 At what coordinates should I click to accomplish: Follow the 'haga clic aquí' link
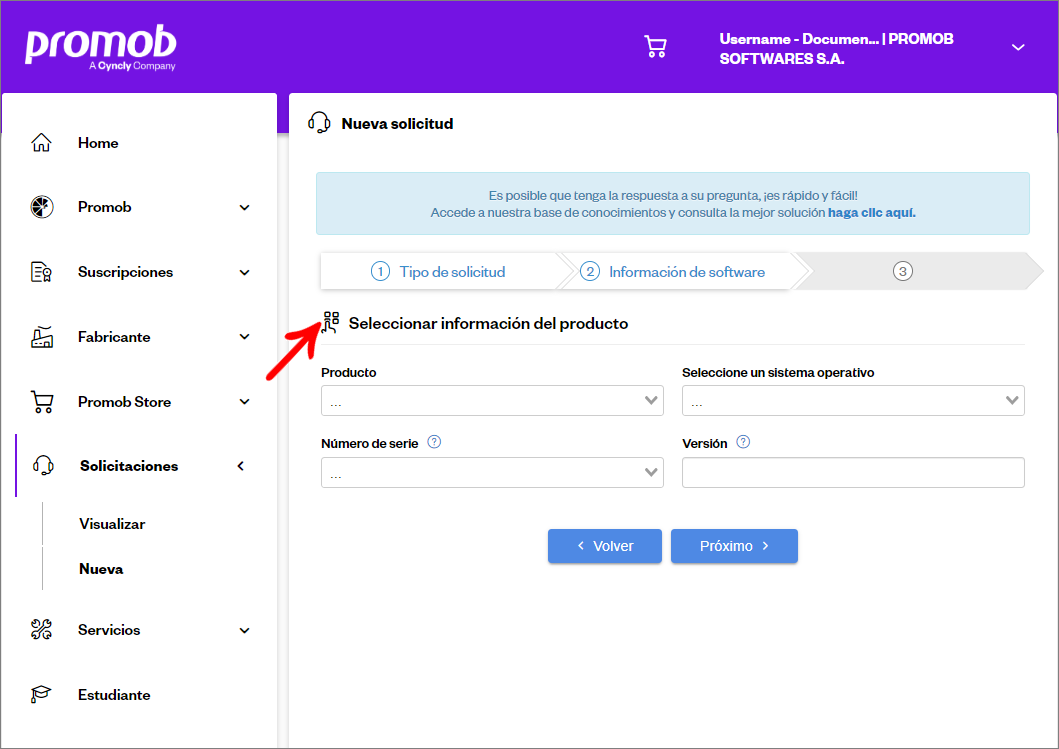pyautogui.click(x=871, y=213)
